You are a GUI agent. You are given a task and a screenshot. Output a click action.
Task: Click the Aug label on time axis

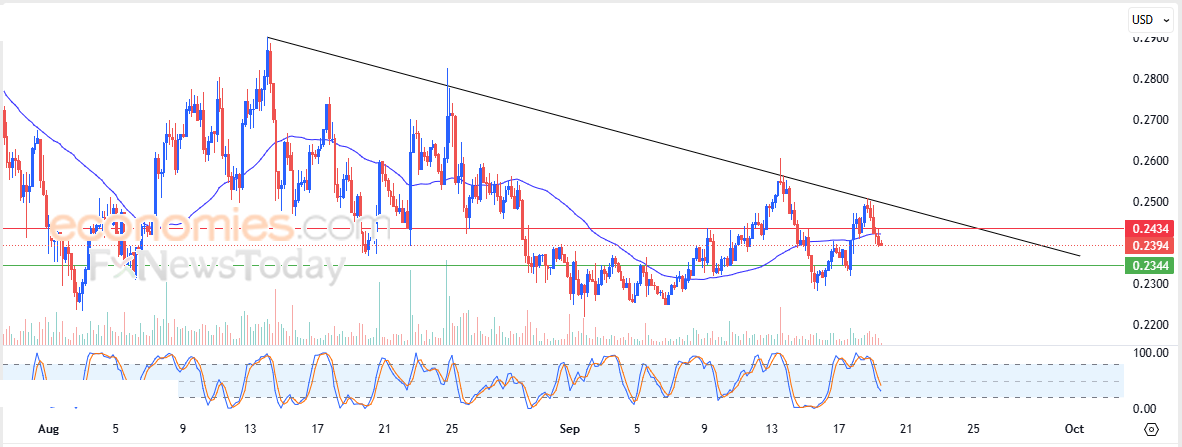[x=48, y=429]
